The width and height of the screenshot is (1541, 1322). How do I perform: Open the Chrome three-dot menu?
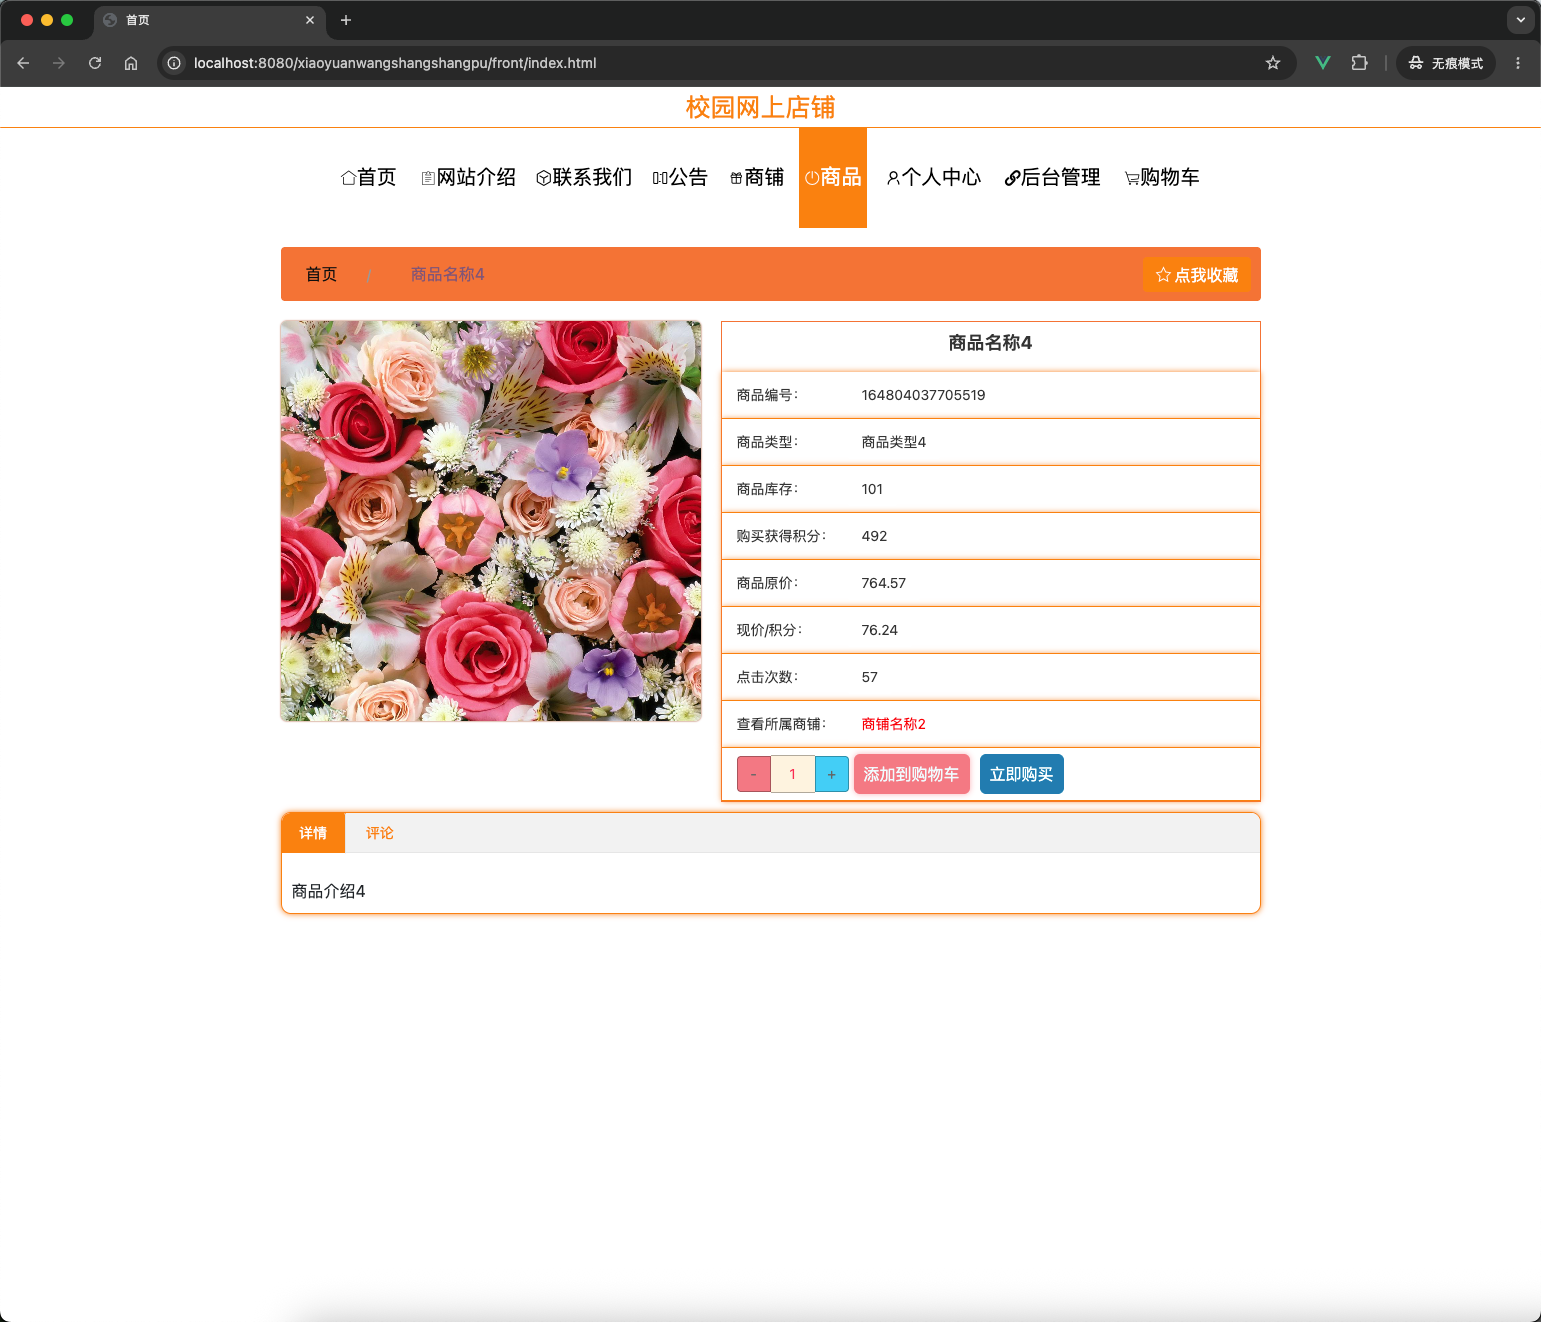coord(1518,63)
